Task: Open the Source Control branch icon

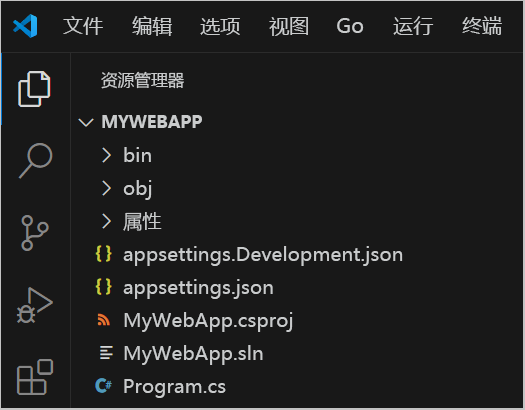Action: 35,233
